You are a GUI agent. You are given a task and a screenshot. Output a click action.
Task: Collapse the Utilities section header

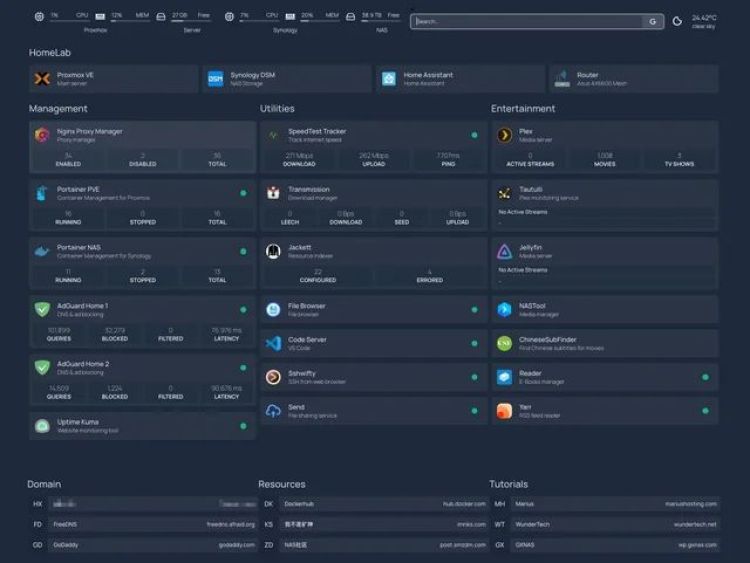pos(277,108)
